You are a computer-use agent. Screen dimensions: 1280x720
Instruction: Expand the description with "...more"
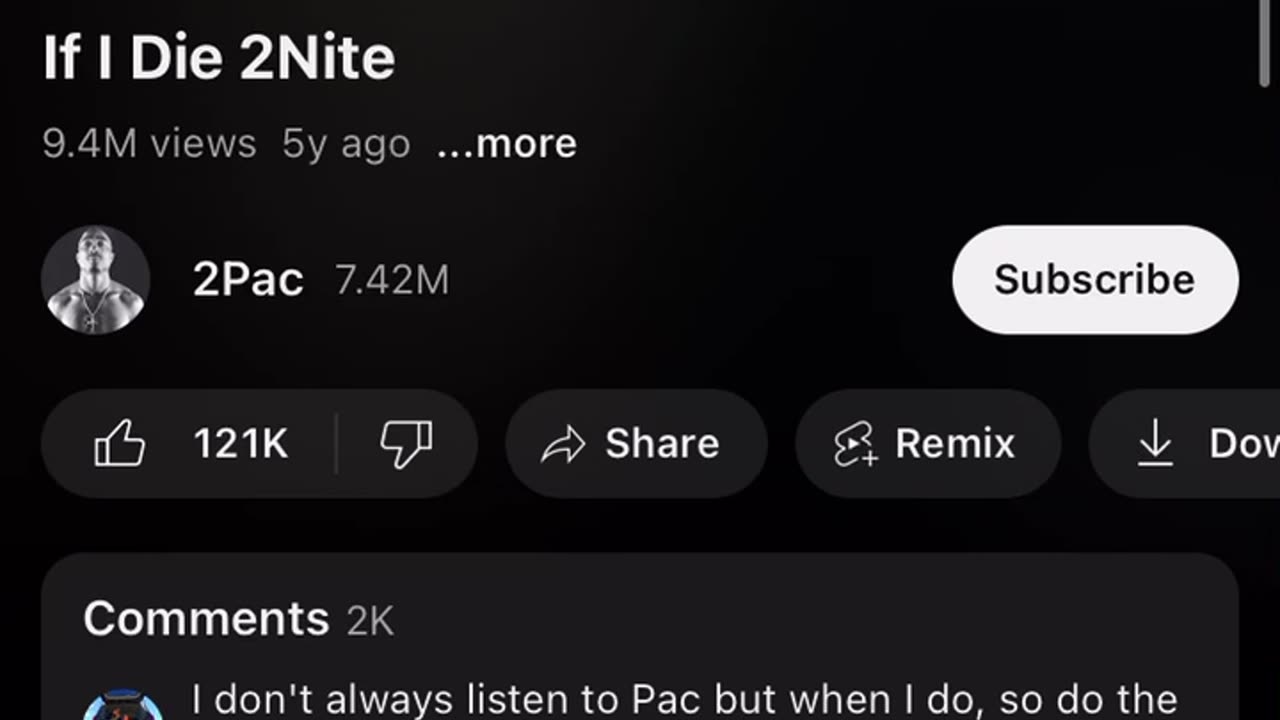pos(507,144)
